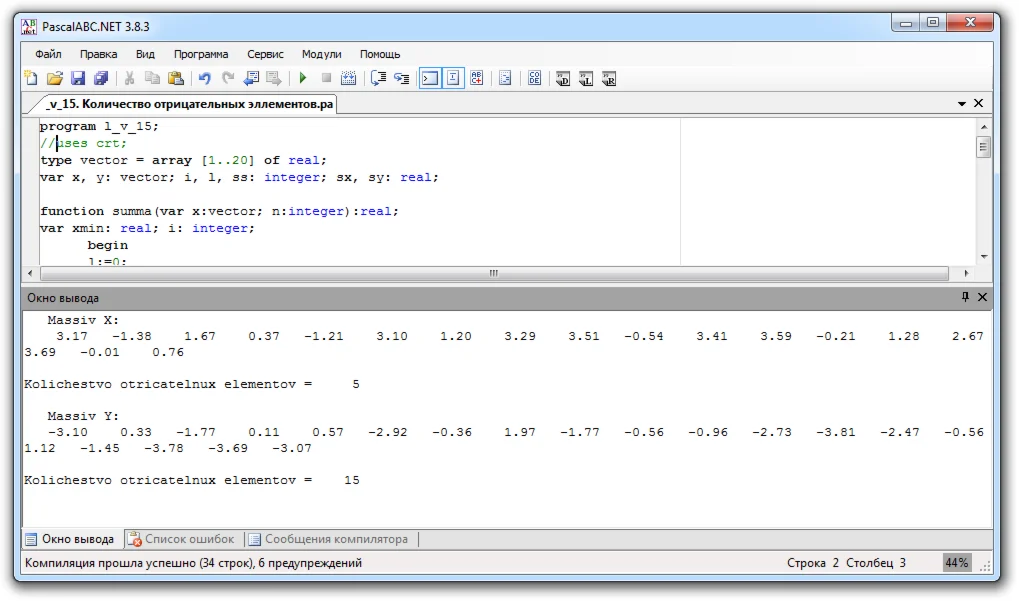
Task: Pin the Окно вывода panel
Action: click(965, 297)
